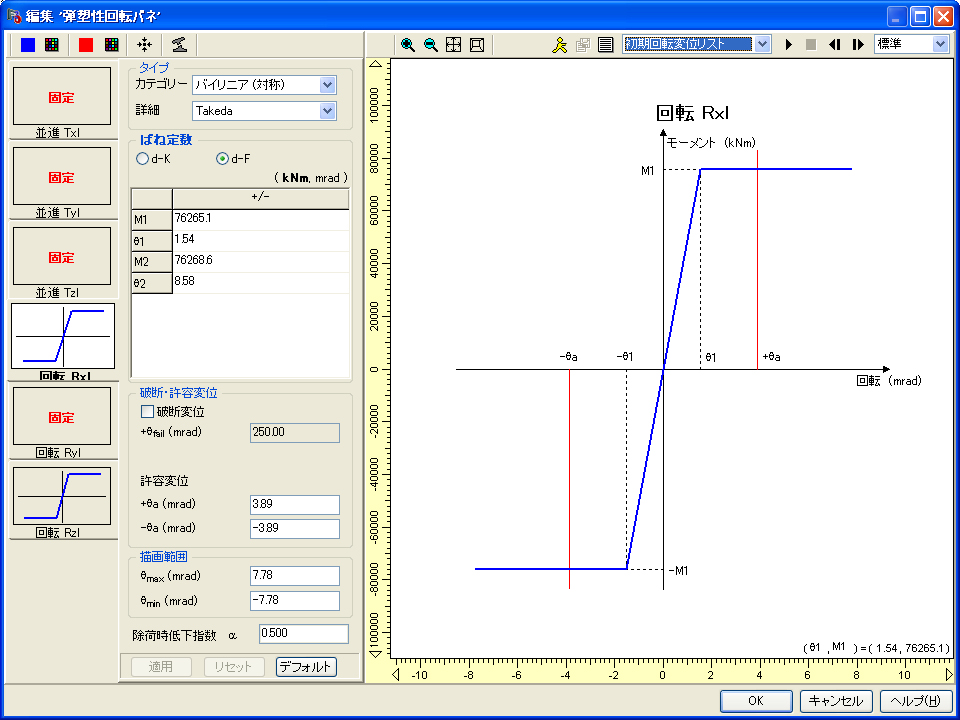Start animation with play button
Screen dimensions: 960x720
click(x=789, y=45)
